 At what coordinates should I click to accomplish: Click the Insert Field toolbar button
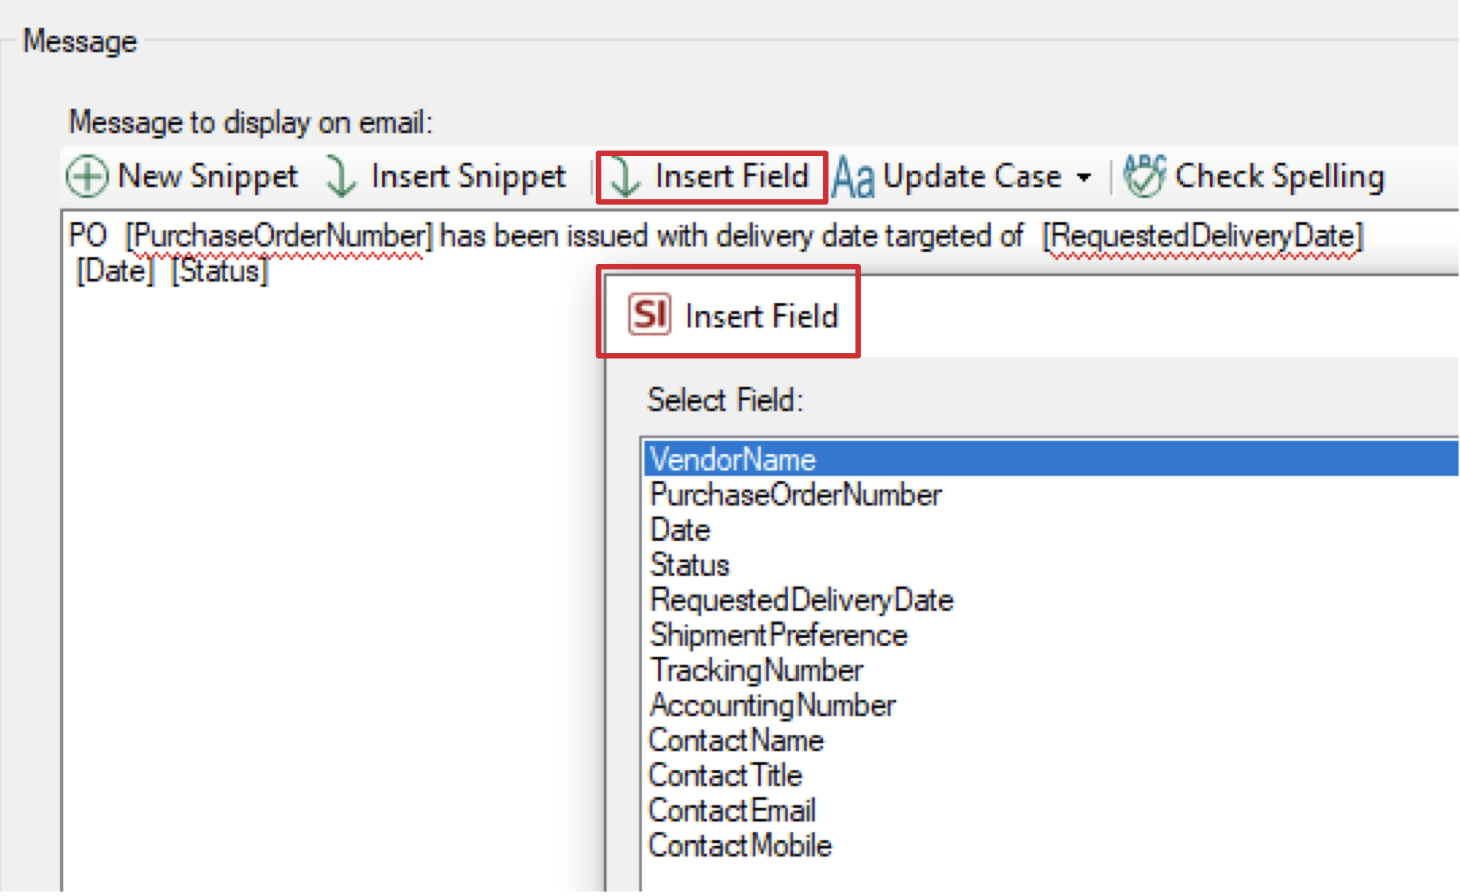pyautogui.click(x=710, y=176)
